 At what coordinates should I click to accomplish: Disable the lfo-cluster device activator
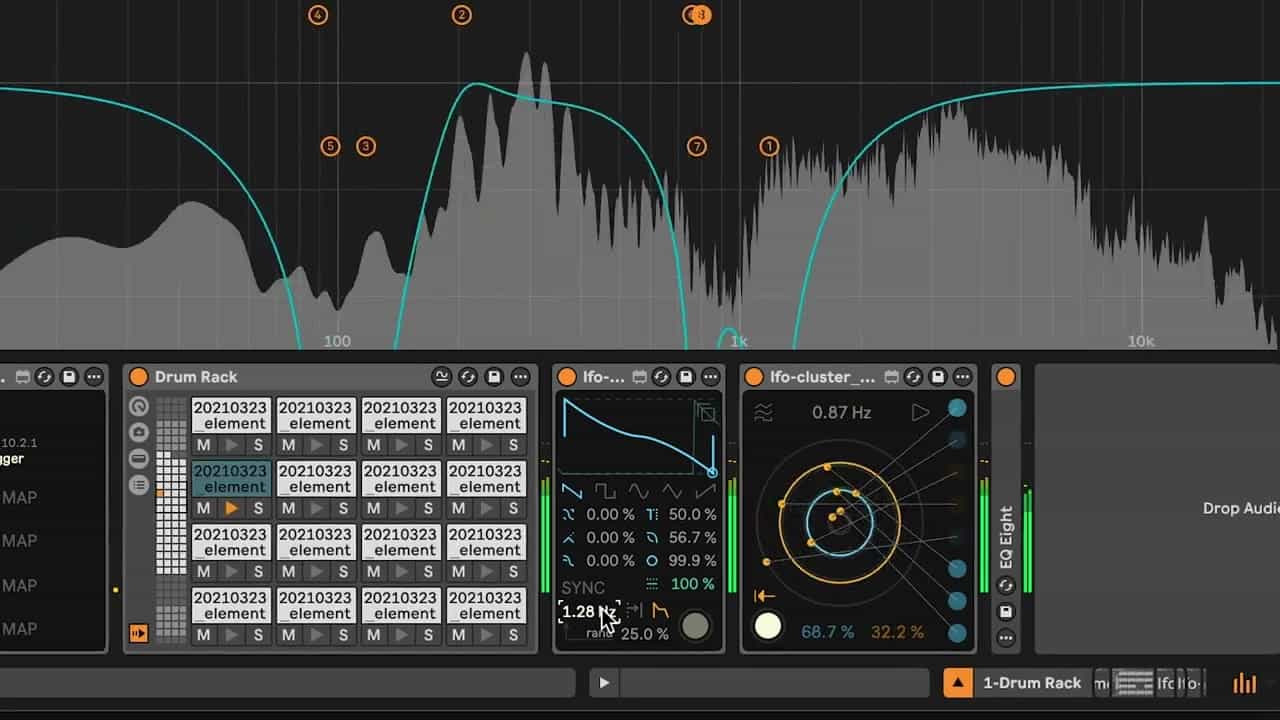[x=754, y=377]
